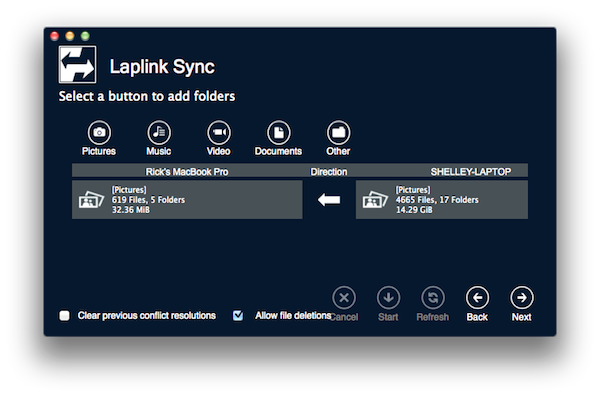The height and width of the screenshot is (397, 600).
Task: Add the Documents folder via page icon
Action: pos(278,132)
